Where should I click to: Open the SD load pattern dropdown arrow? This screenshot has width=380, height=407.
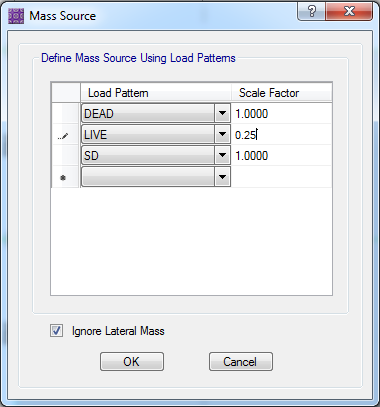click(x=222, y=156)
